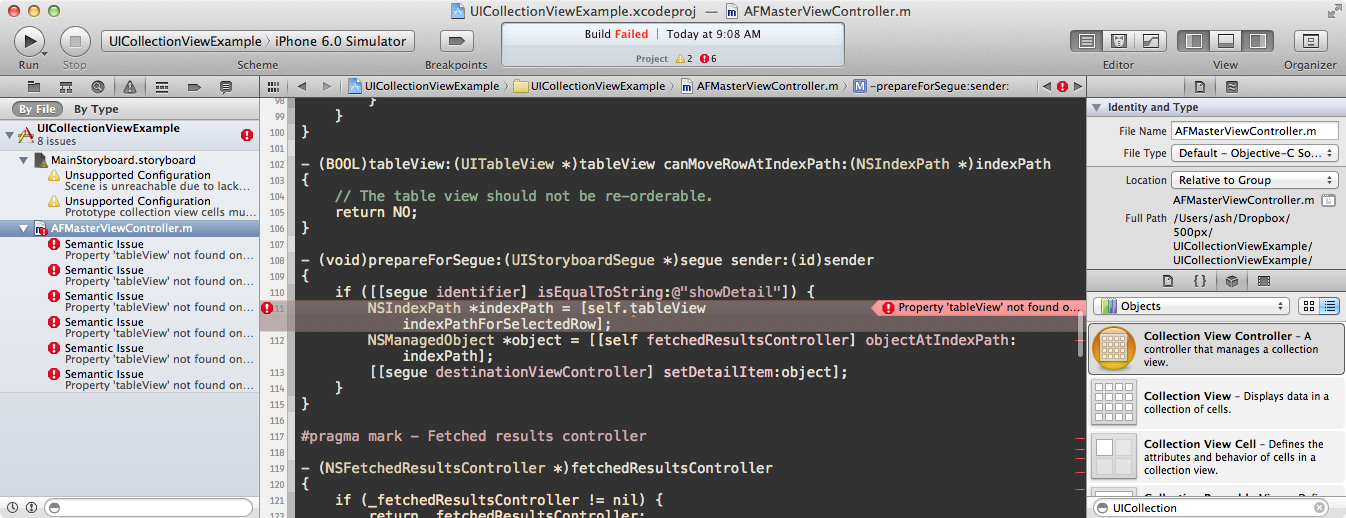Click the Run button
Viewport: 1346px width, 518px height.
[29, 41]
